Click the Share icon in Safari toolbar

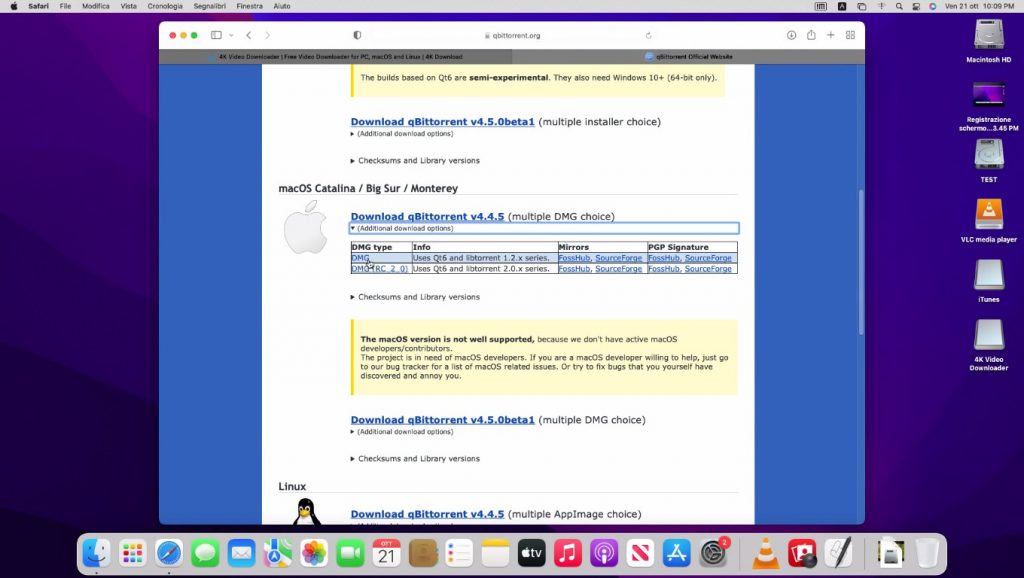[x=811, y=35]
